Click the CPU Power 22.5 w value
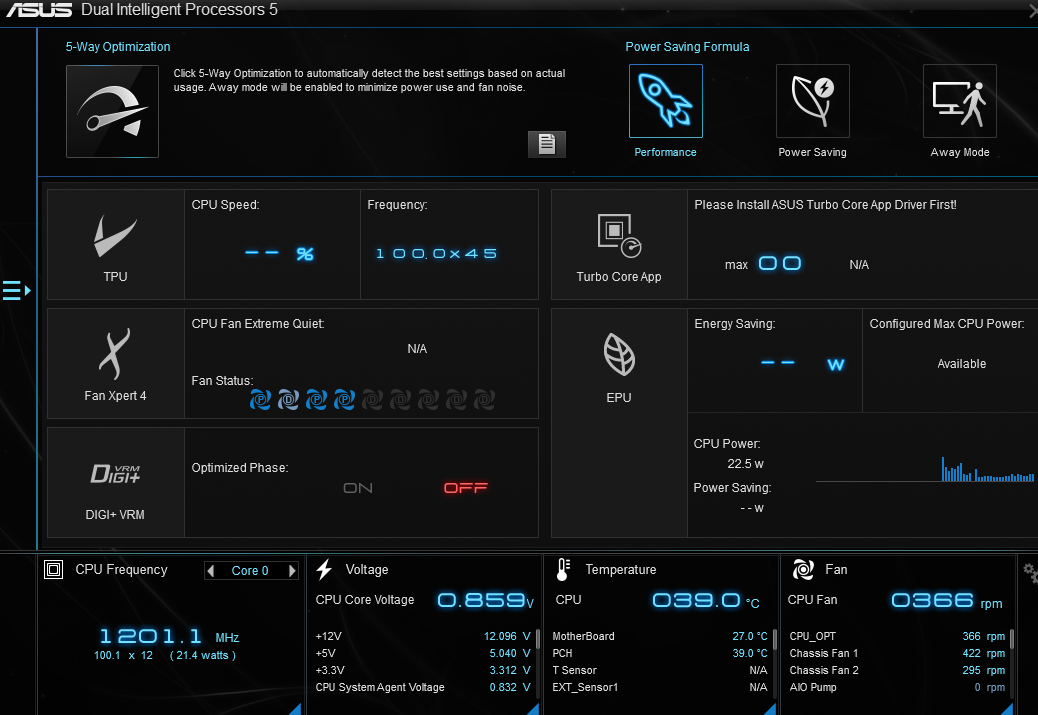 click(x=745, y=464)
